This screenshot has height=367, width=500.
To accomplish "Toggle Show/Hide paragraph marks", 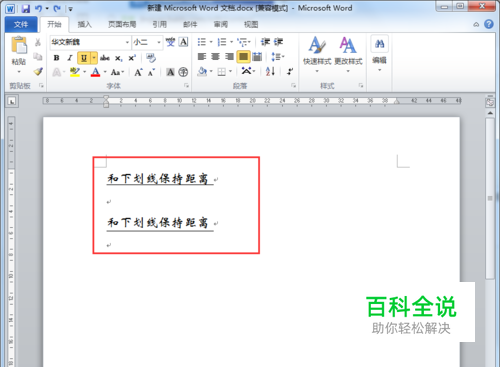I will (290, 71).
